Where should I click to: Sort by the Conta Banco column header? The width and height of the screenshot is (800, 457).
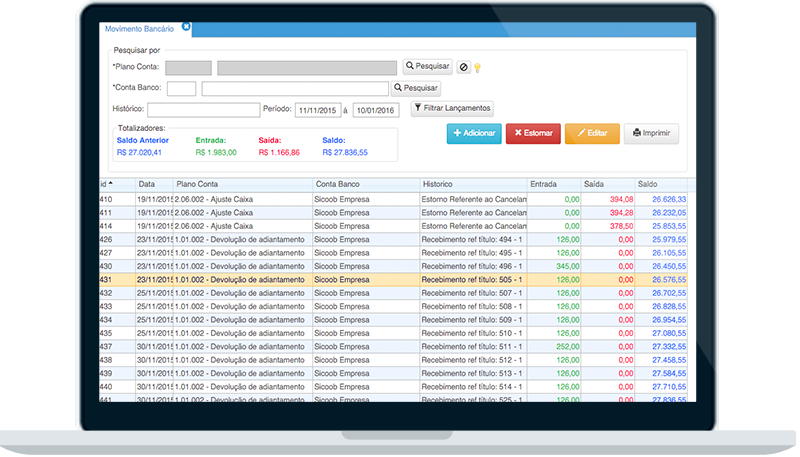coord(366,184)
